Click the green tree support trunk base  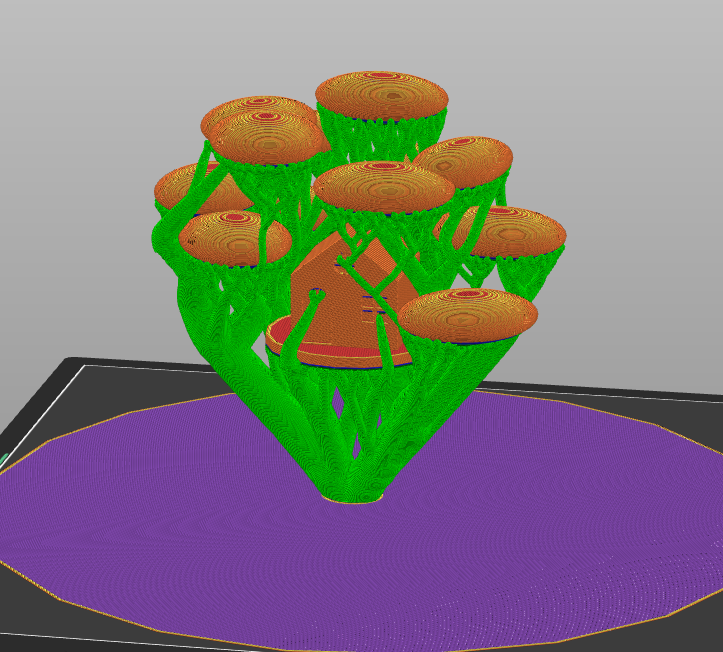[x=350, y=480]
